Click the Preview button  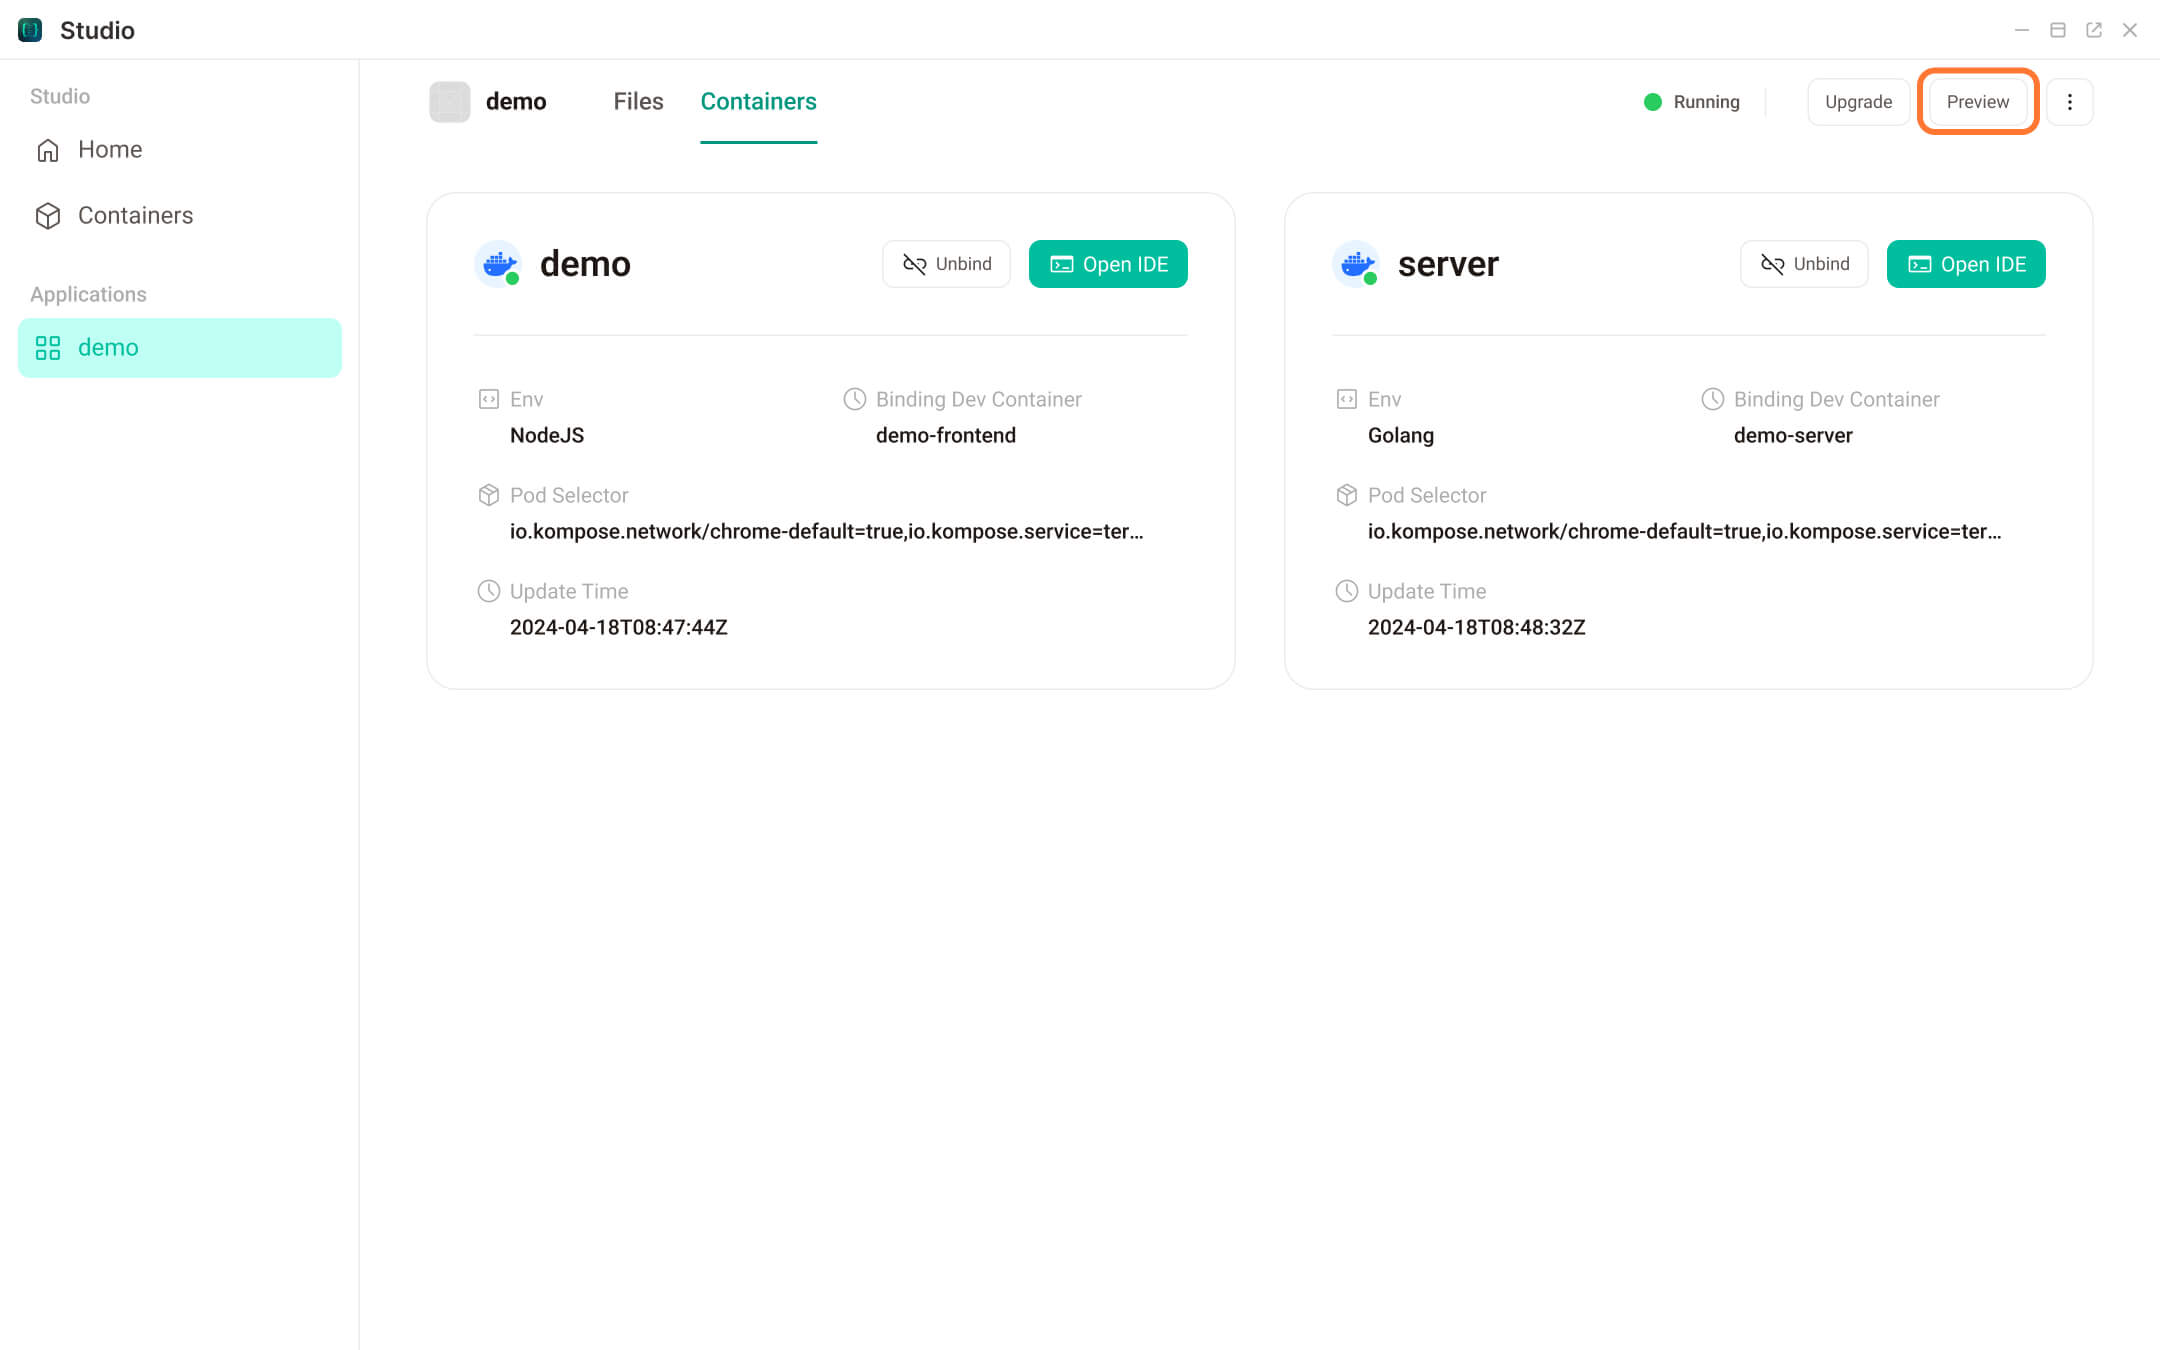pyautogui.click(x=1977, y=102)
